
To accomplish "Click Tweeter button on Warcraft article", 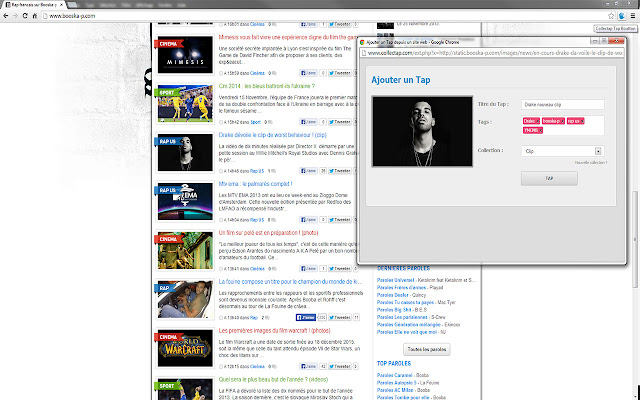I will pyautogui.click(x=340, y=367).
